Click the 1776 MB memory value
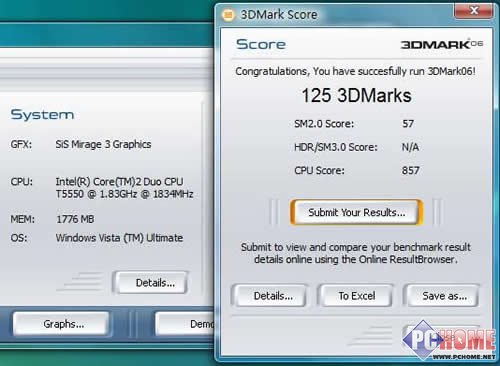 (x=75, y=219)
